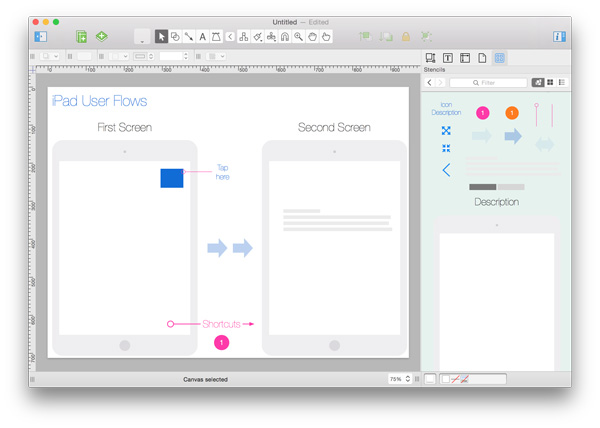The width and height of the screenshot is (600, 428).
Task: Select the Line tool
Action: 189,37
